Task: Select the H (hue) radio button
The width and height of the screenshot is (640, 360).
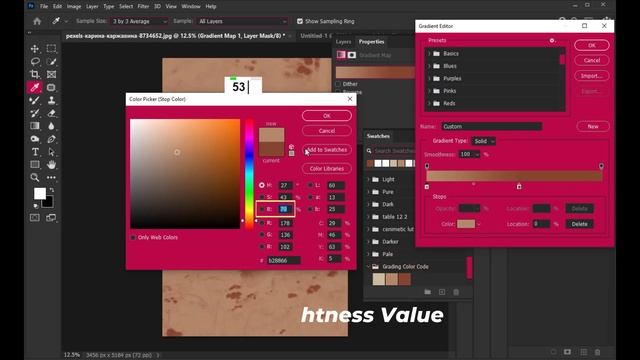Action: pos(262,185)
